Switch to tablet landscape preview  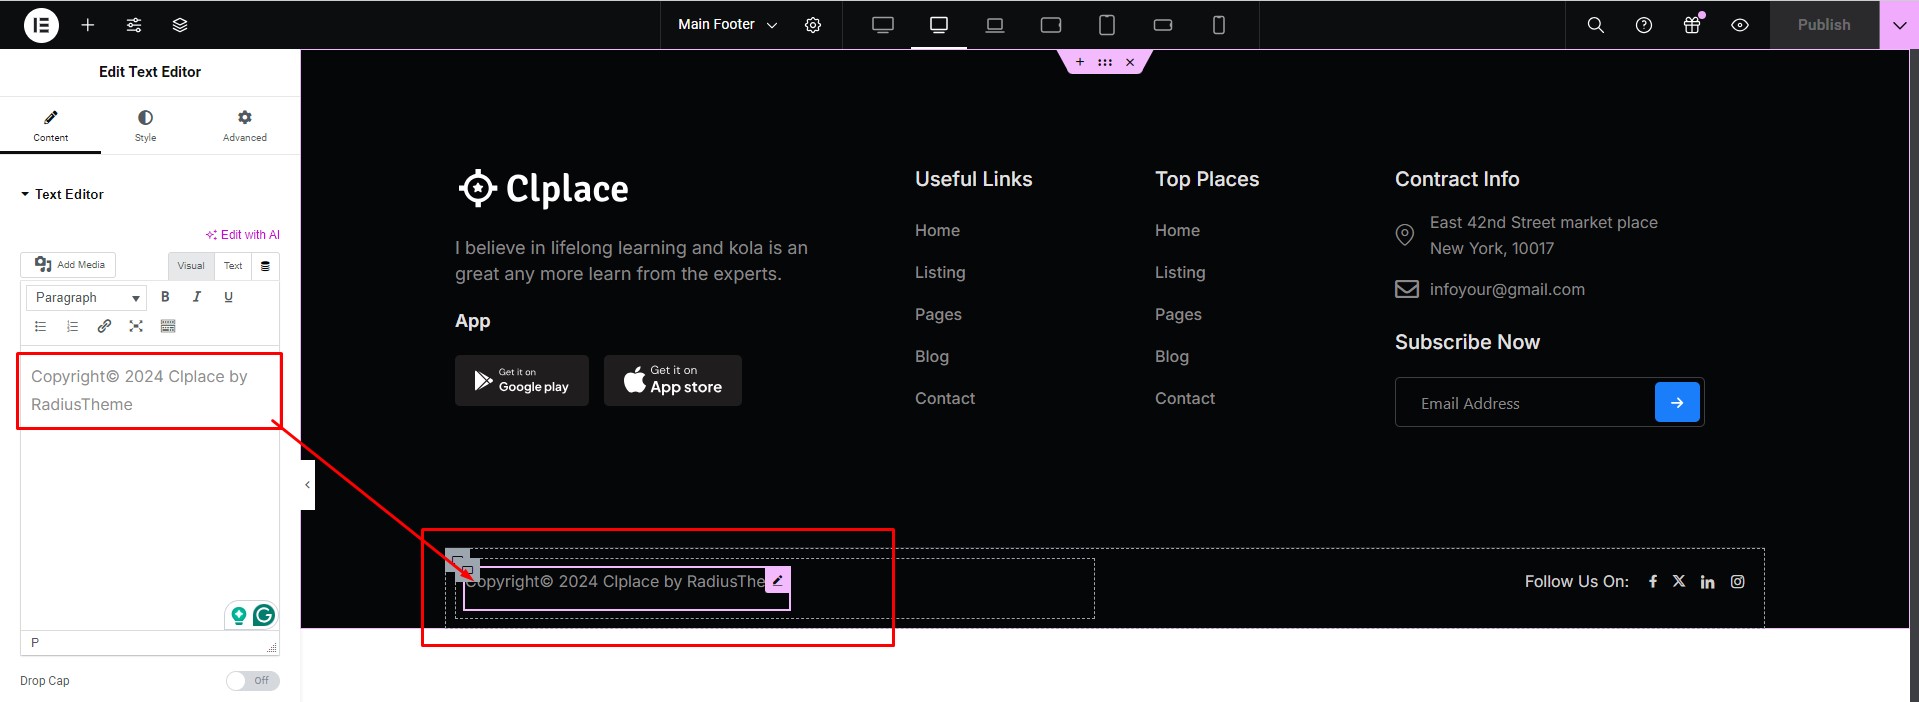click(1051, 25)
